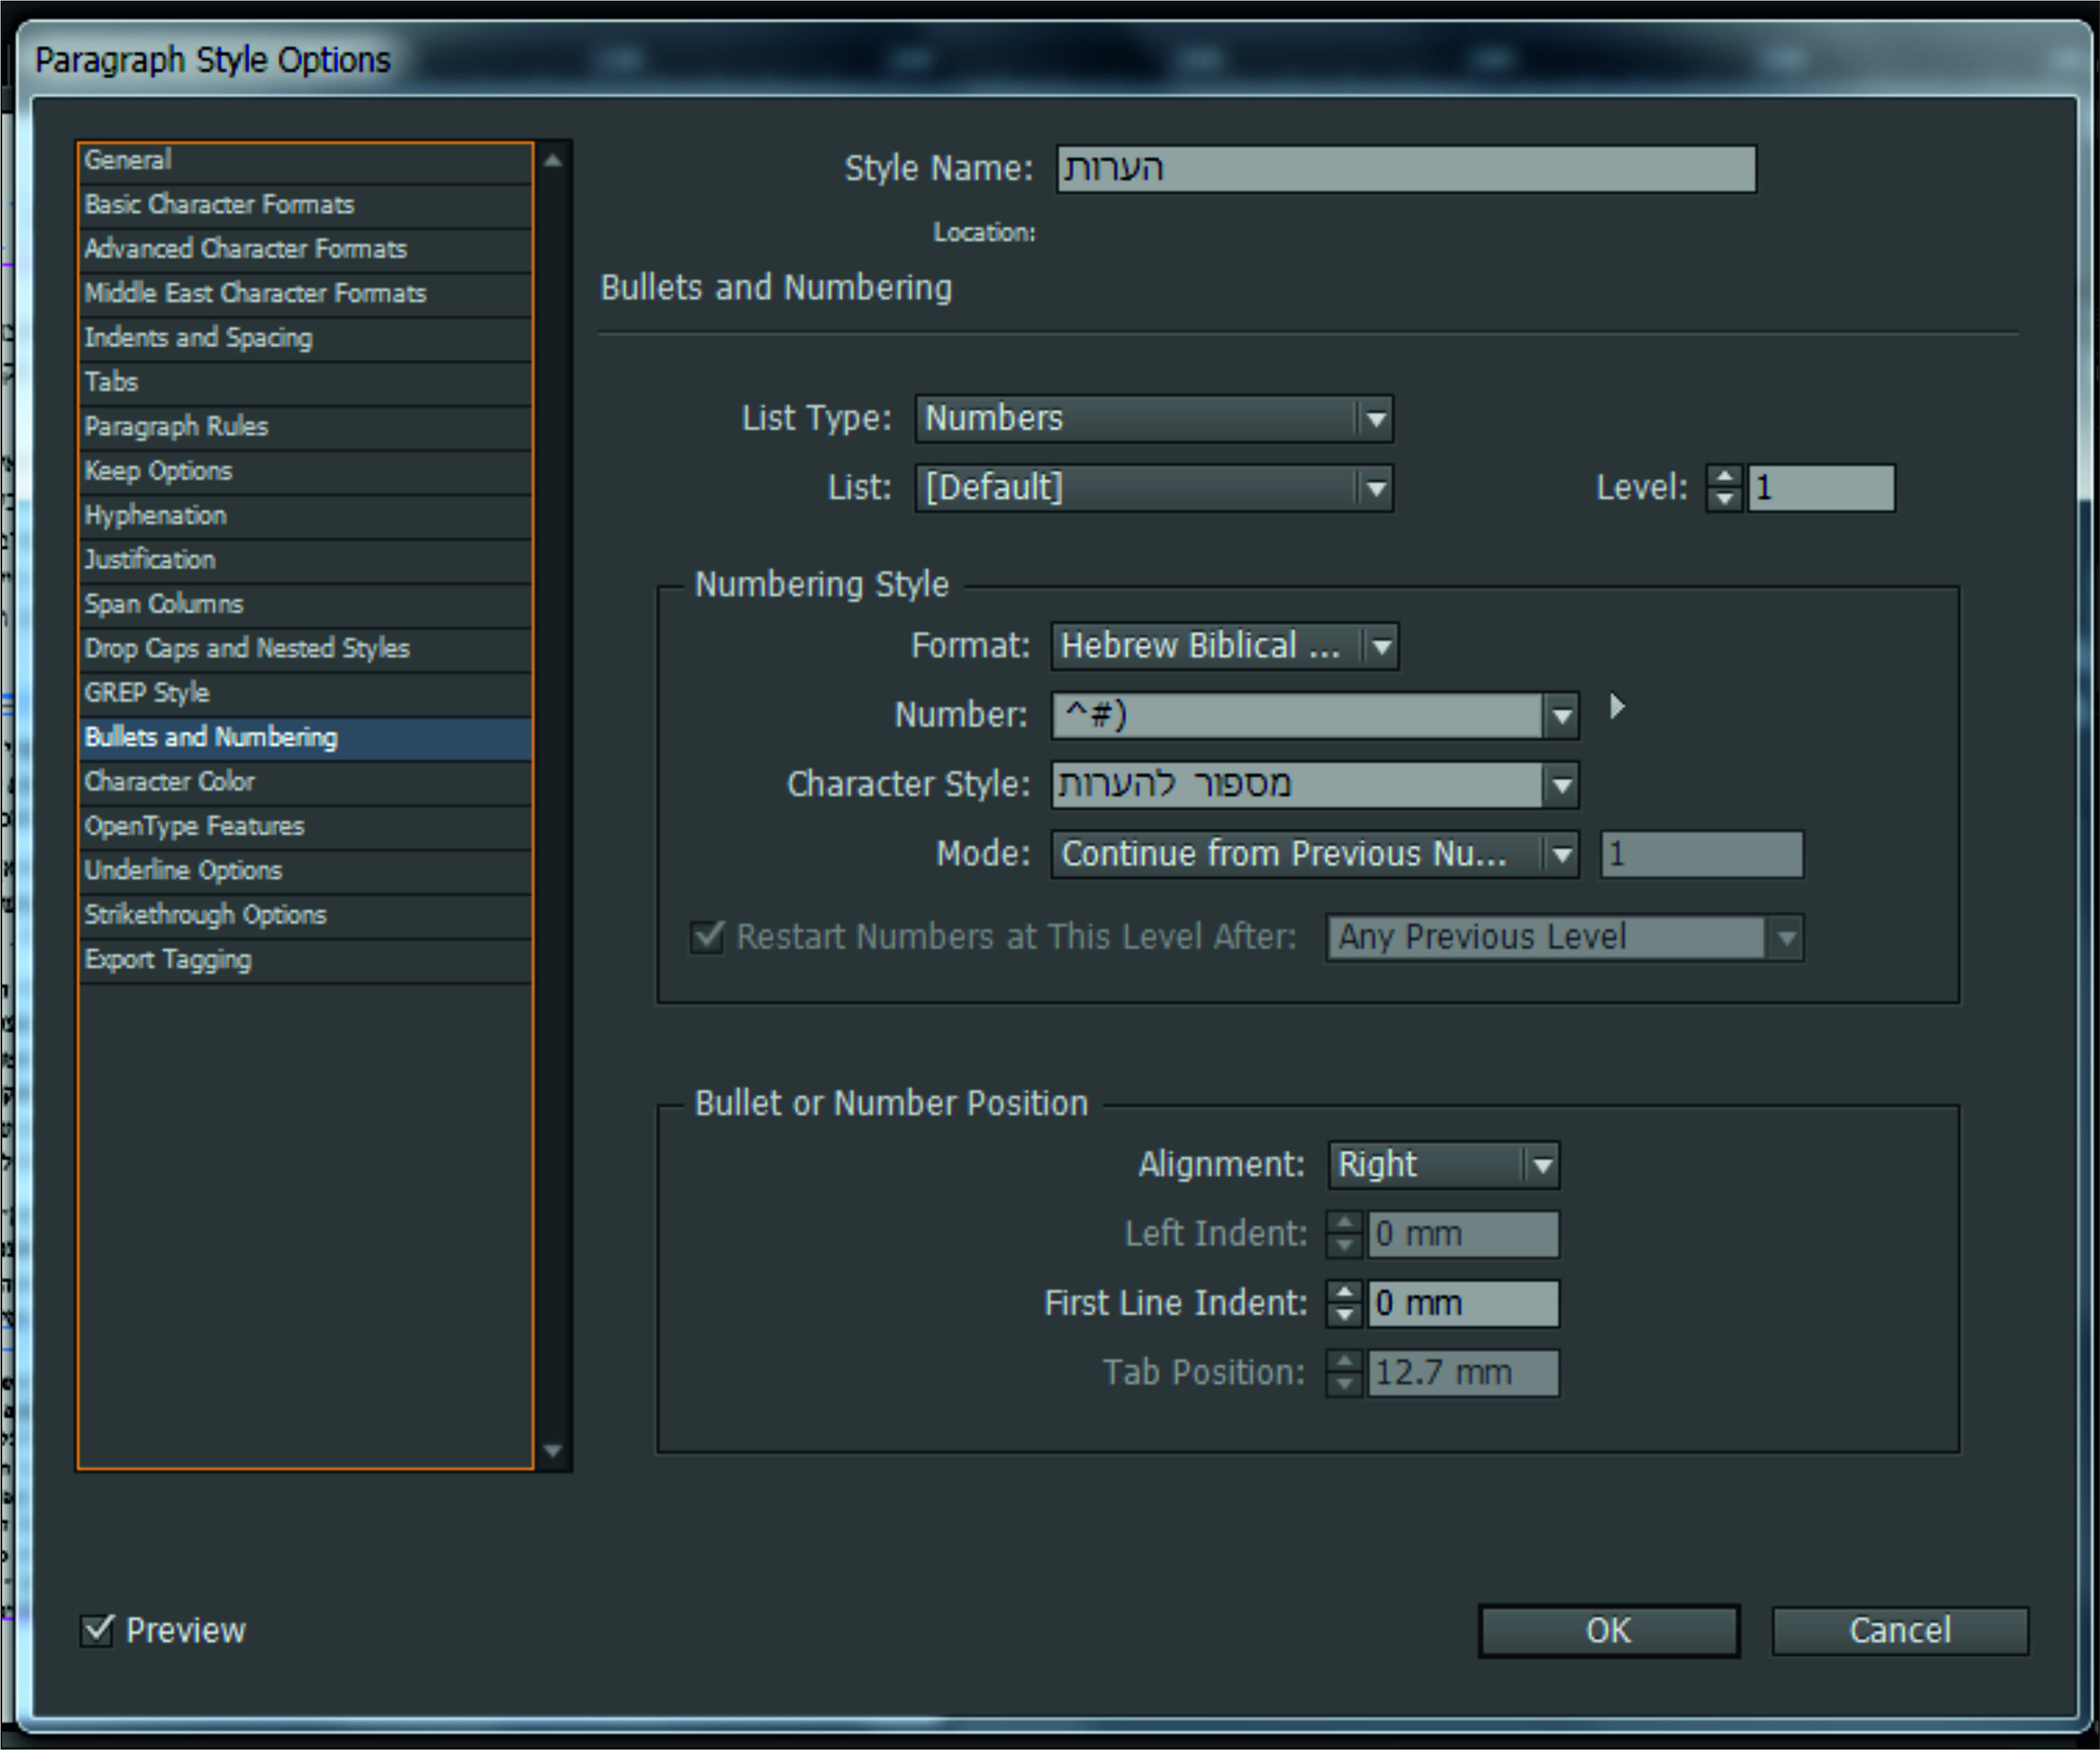The width and height of the screenshot is (2100, 1750).
Task: Click the OK button
Action: click(1608, 1631)
